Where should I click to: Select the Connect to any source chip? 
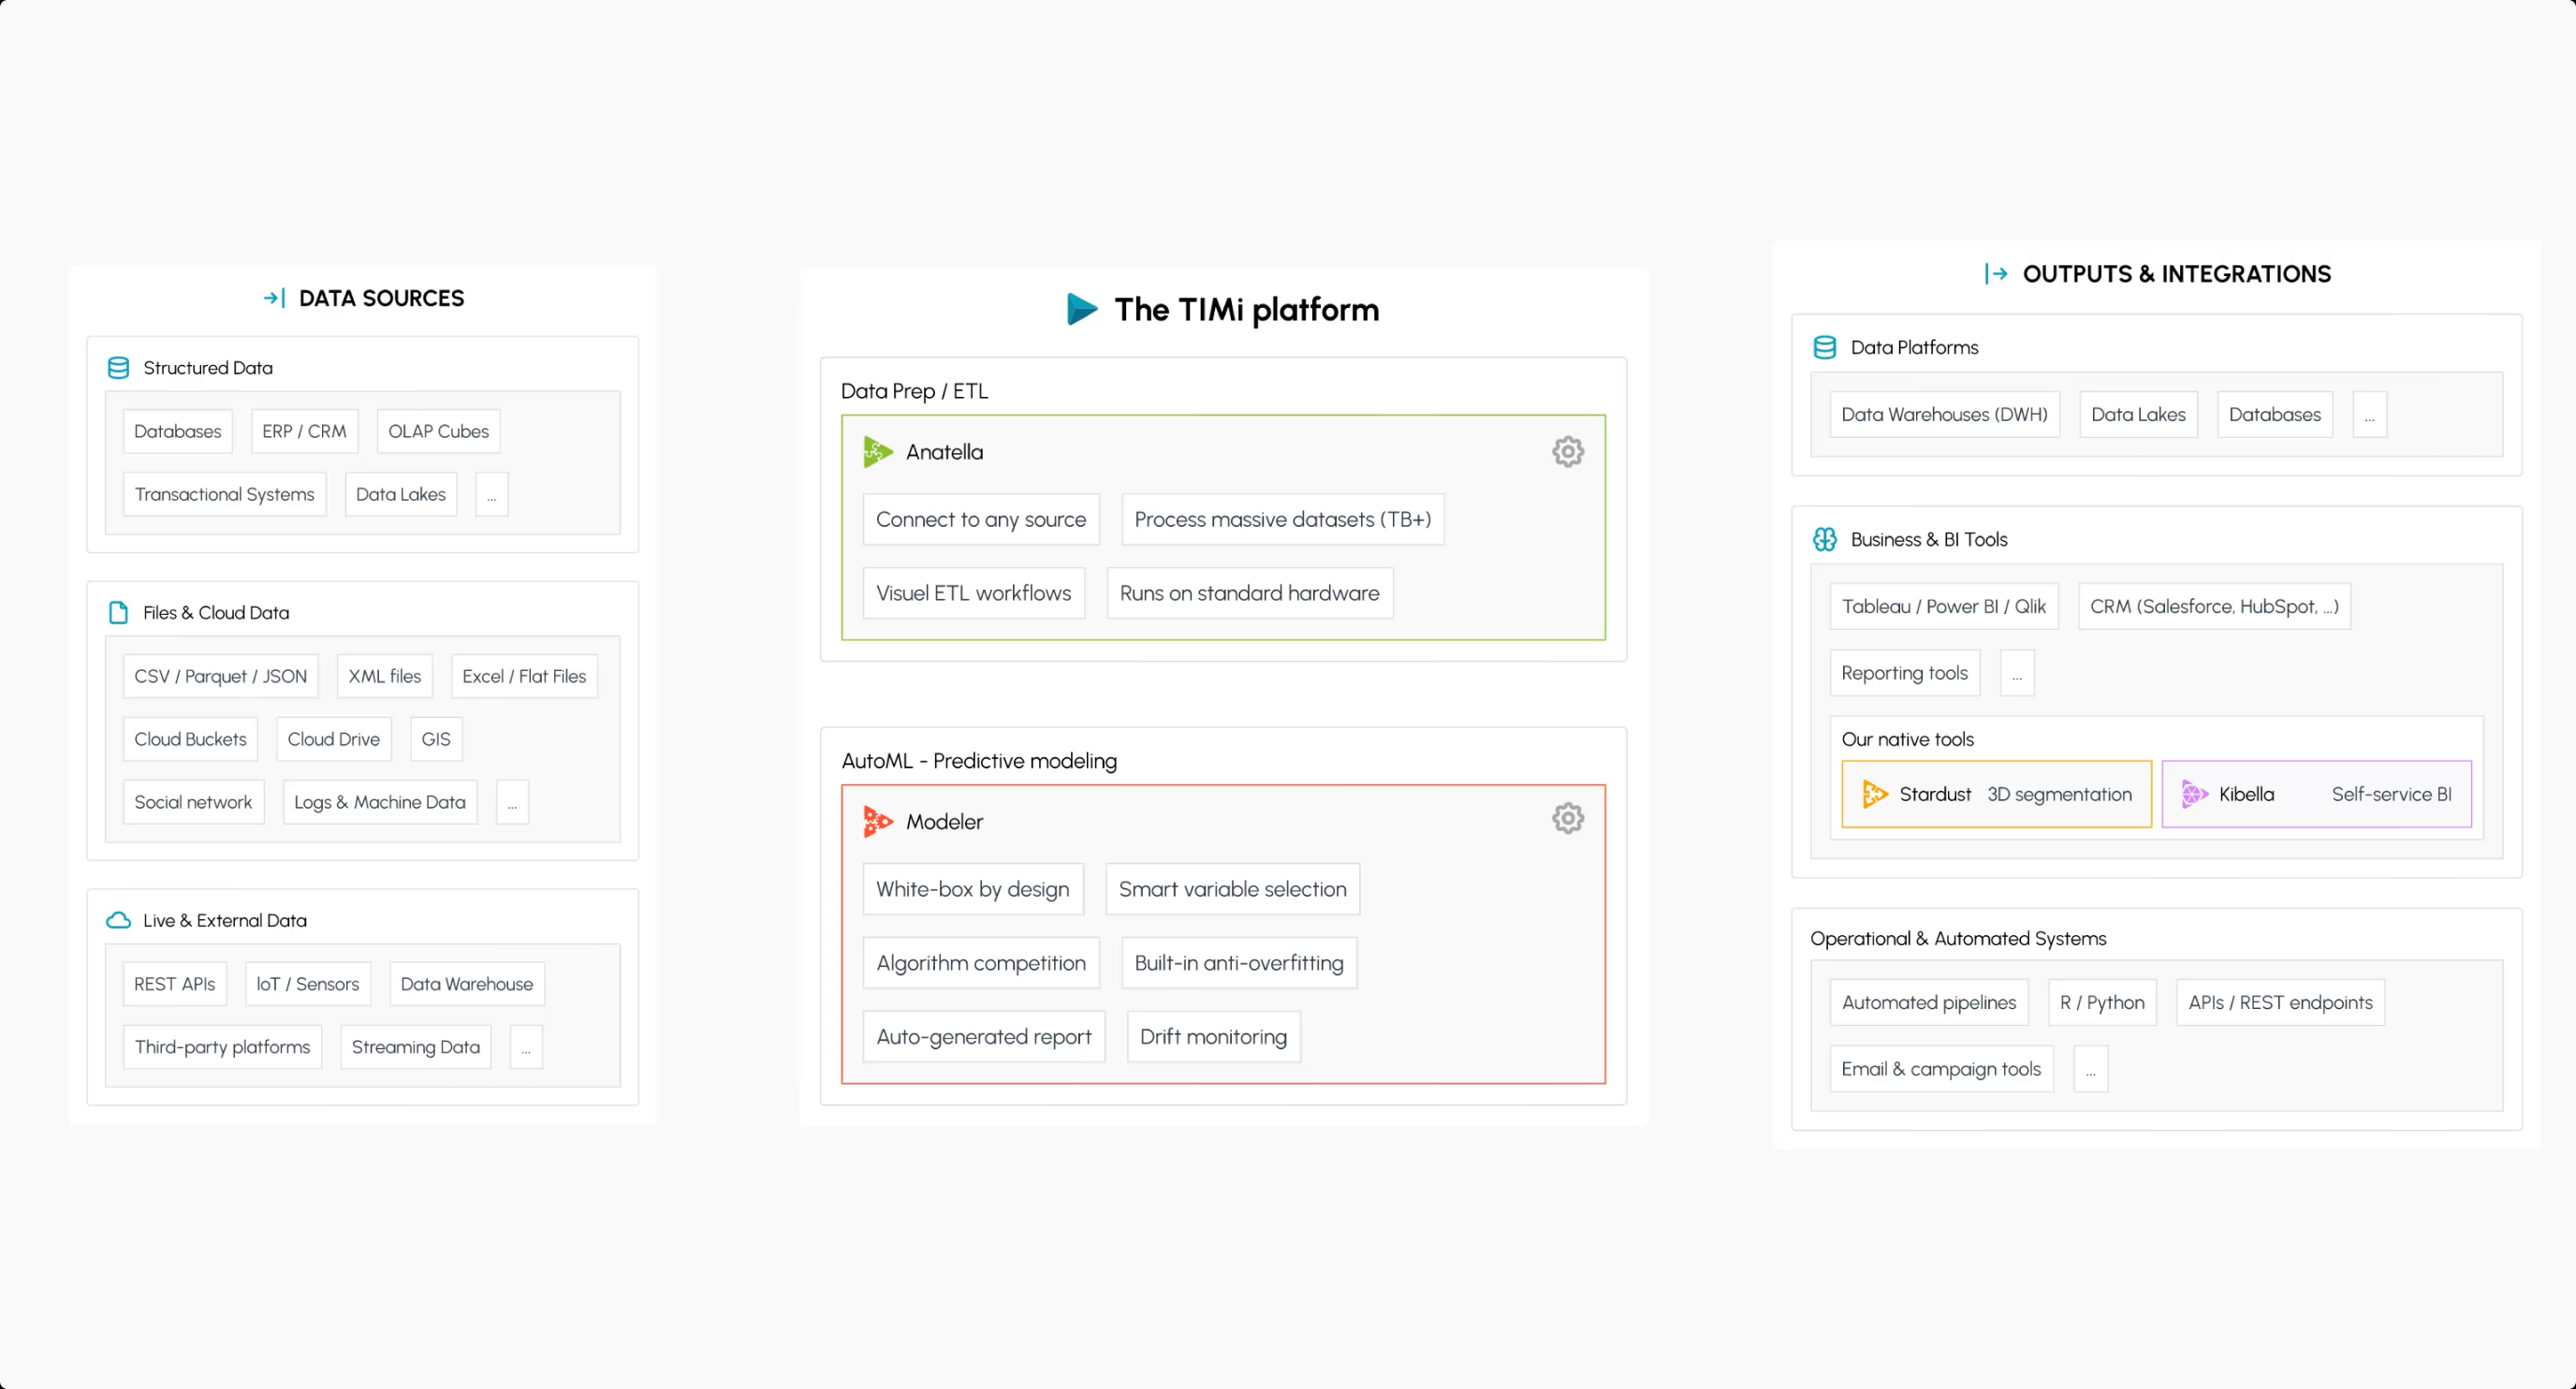pos(981,519)
